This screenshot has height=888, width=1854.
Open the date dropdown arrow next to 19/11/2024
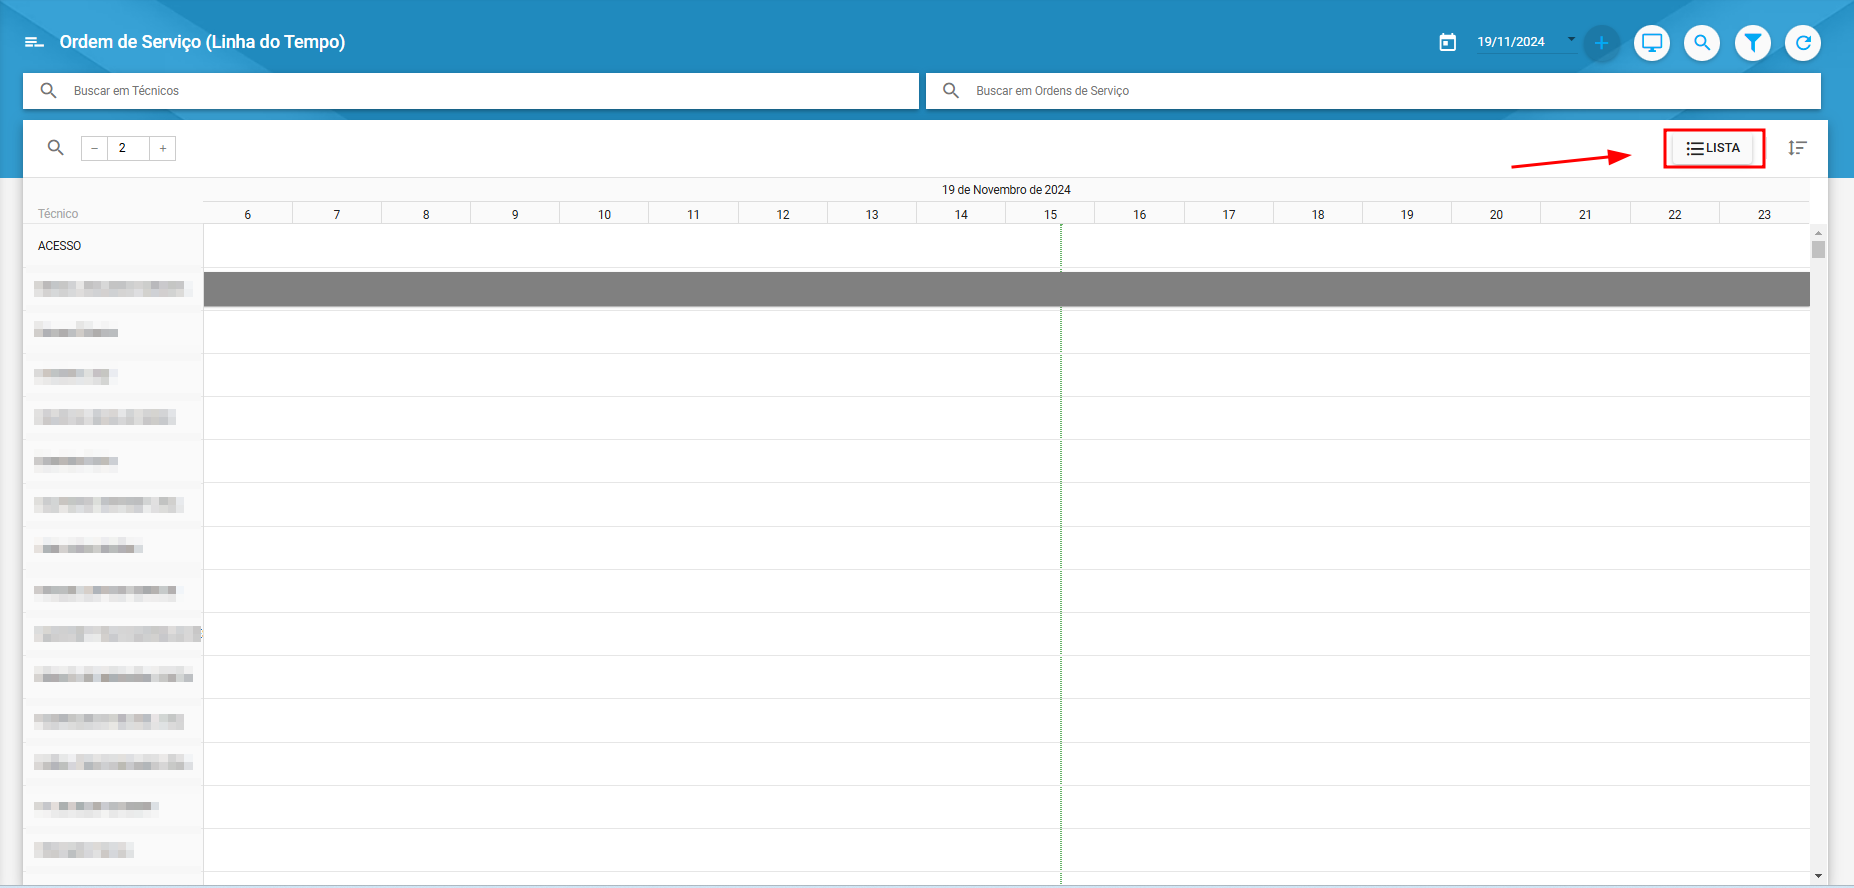[x=1571, y=40]
